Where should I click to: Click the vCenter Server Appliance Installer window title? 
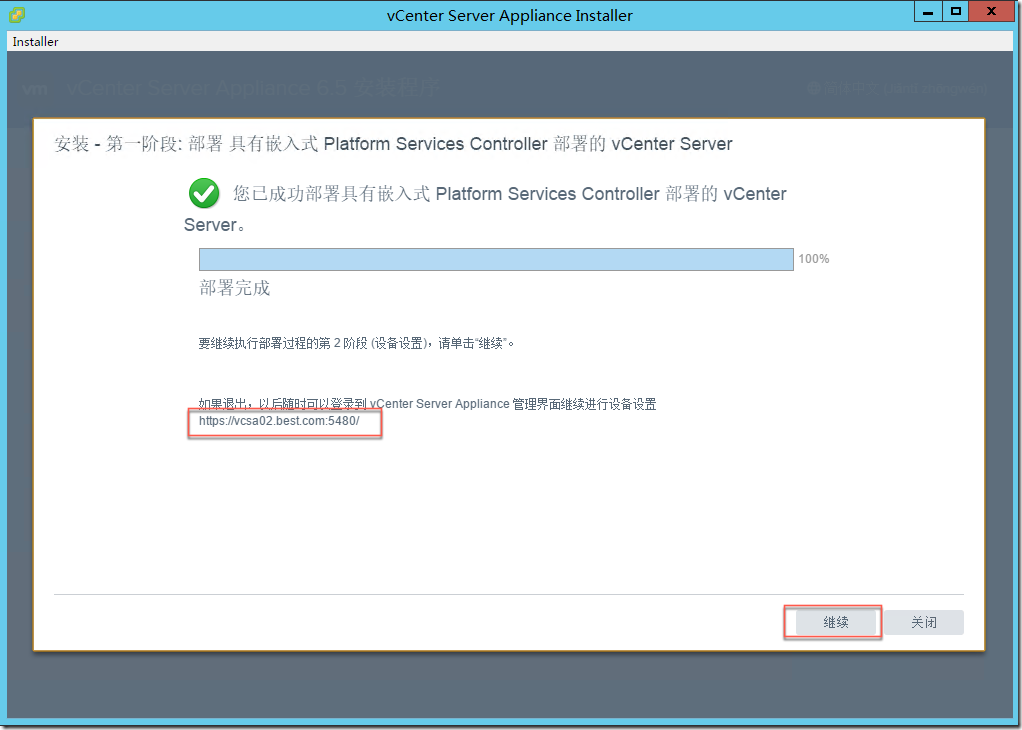pos(510,16)
